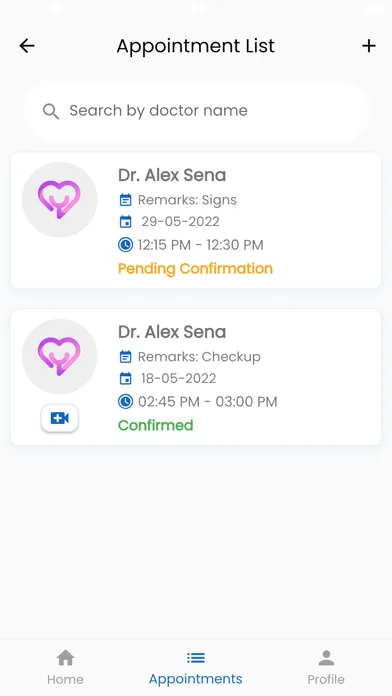Open the Pending Confirmation appointment card
The height and width of the screenshot is (696, 392).
click(196, 221)
